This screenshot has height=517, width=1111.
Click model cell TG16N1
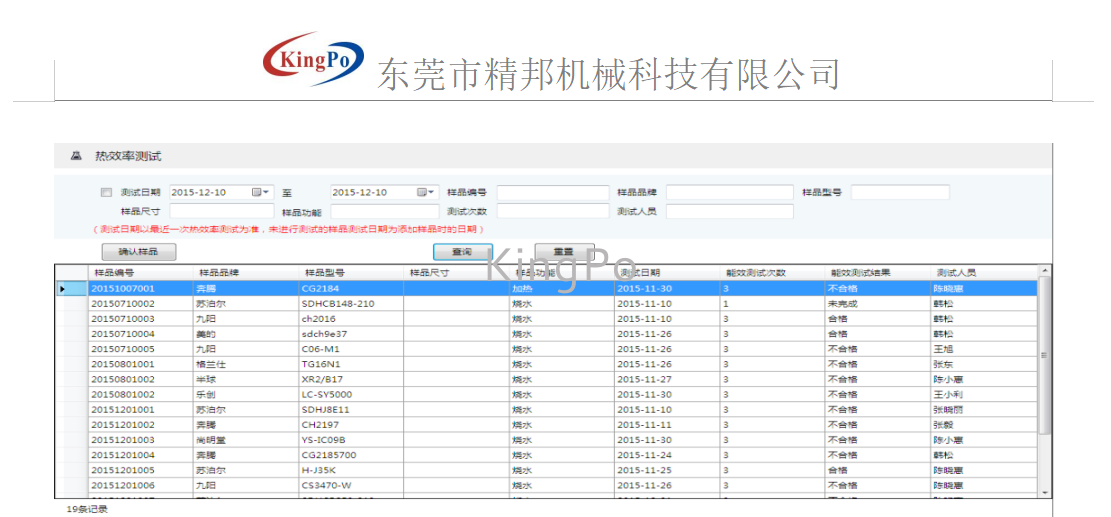[351, 364]
